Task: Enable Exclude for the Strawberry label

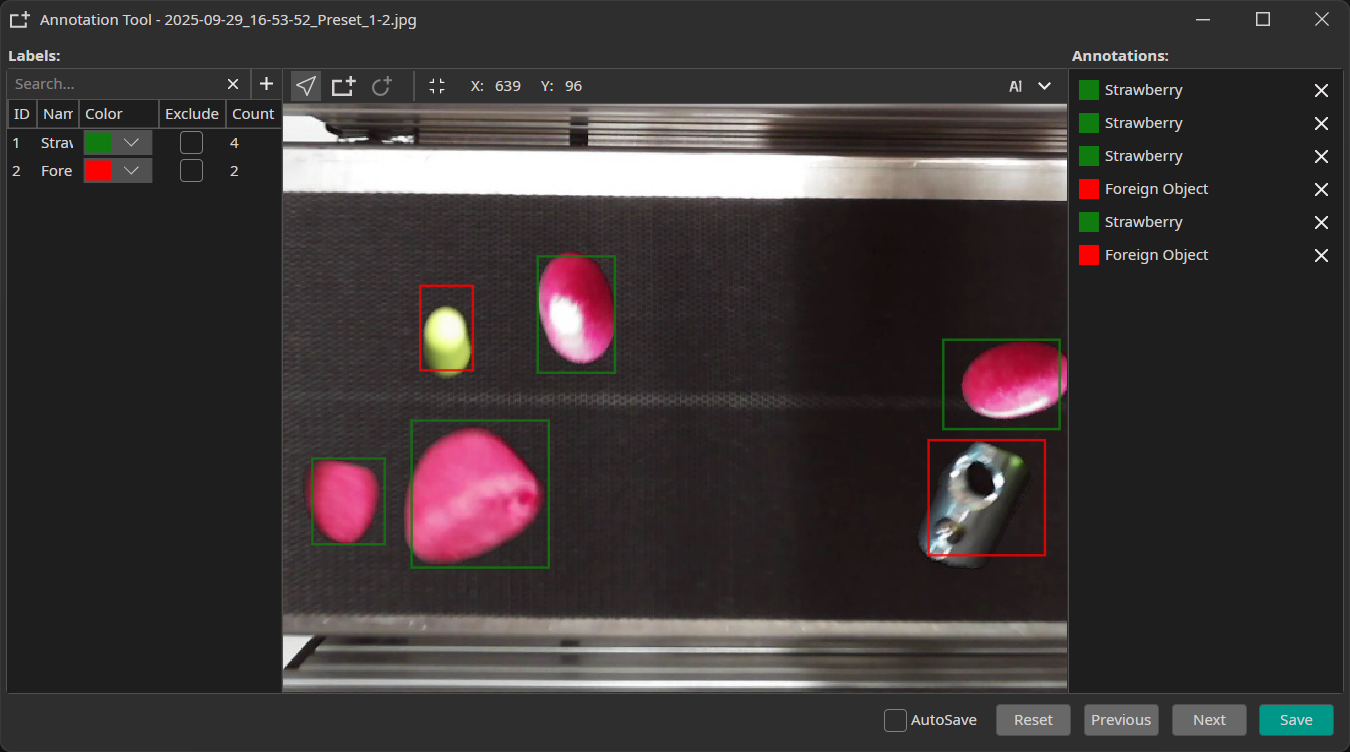Action: pyautogui.click(x=190, y=142)
